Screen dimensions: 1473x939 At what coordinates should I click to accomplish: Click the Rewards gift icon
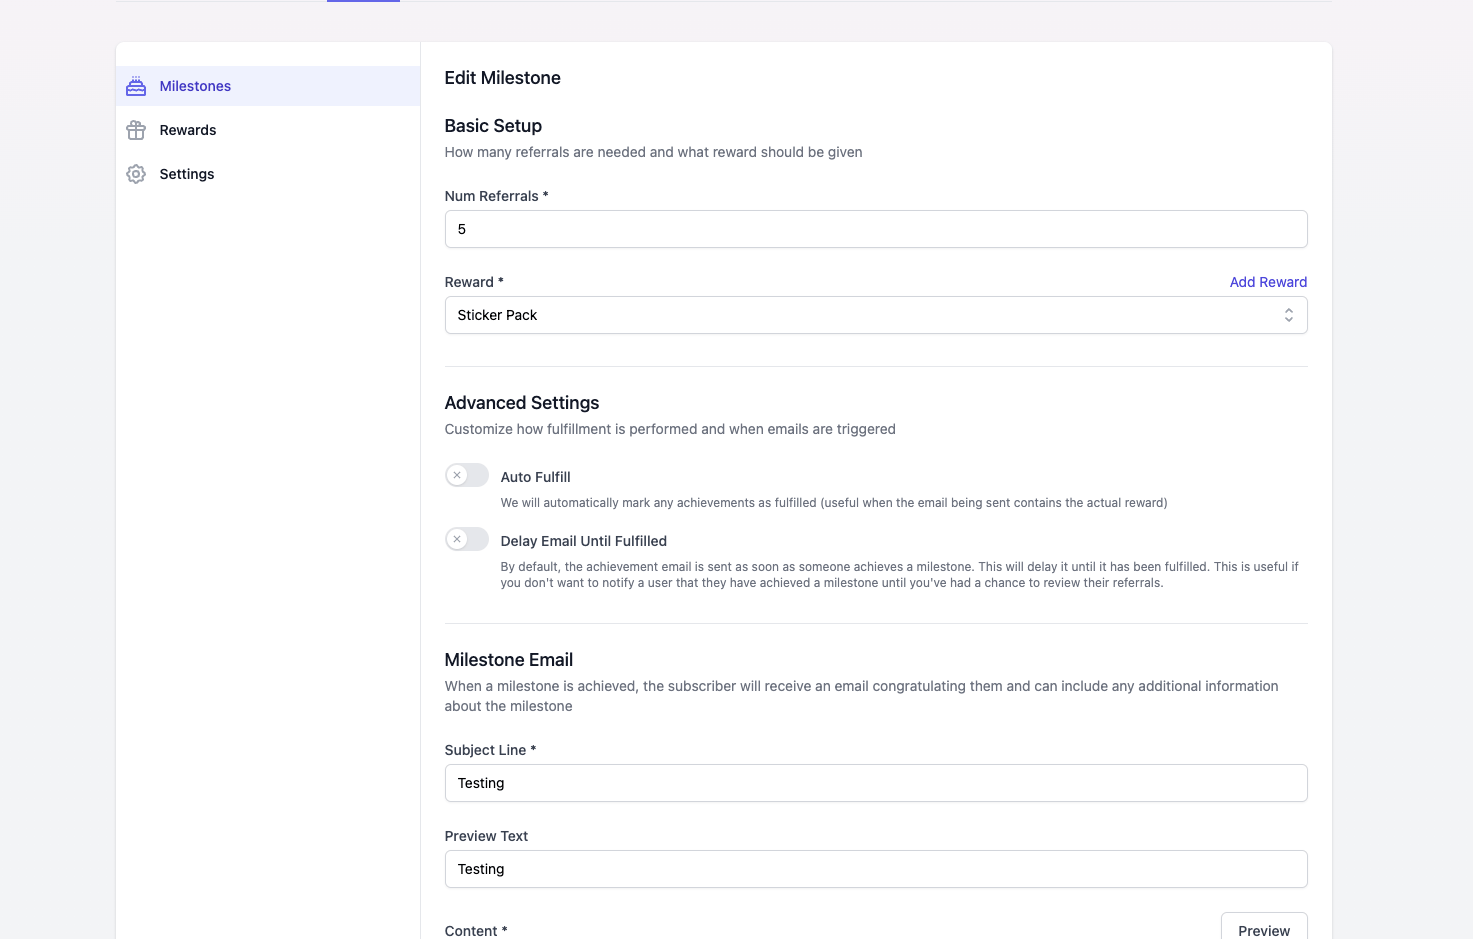click(136, 130)
